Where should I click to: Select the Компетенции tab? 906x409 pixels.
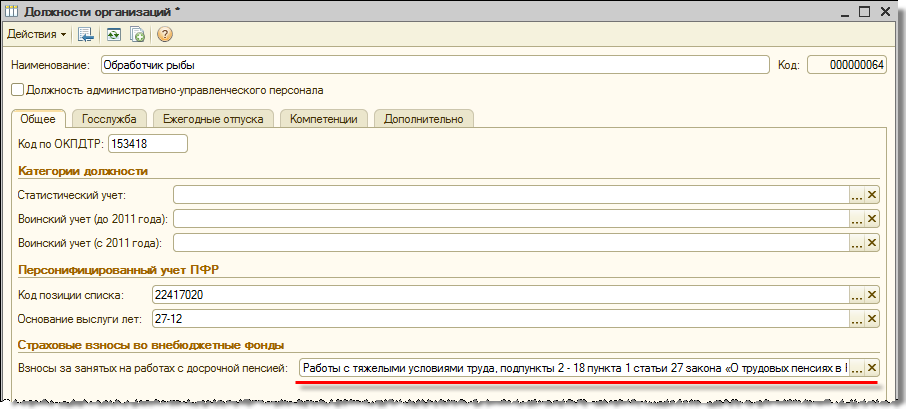coord(323,119)
